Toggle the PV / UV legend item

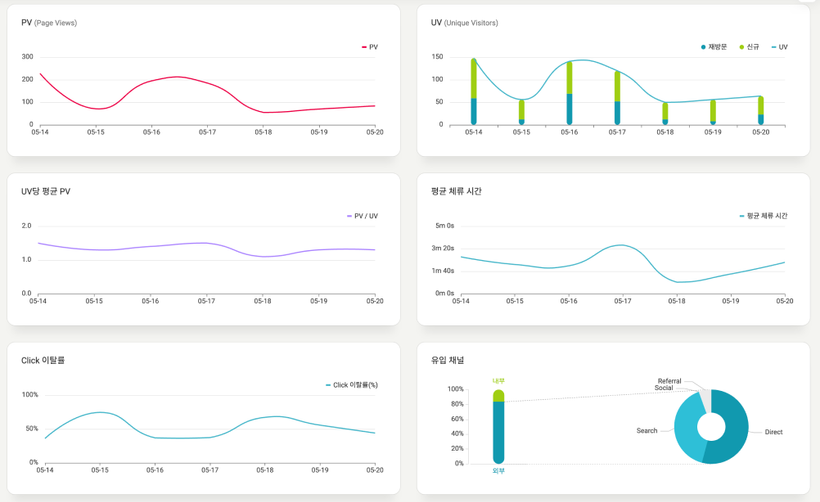363,216
